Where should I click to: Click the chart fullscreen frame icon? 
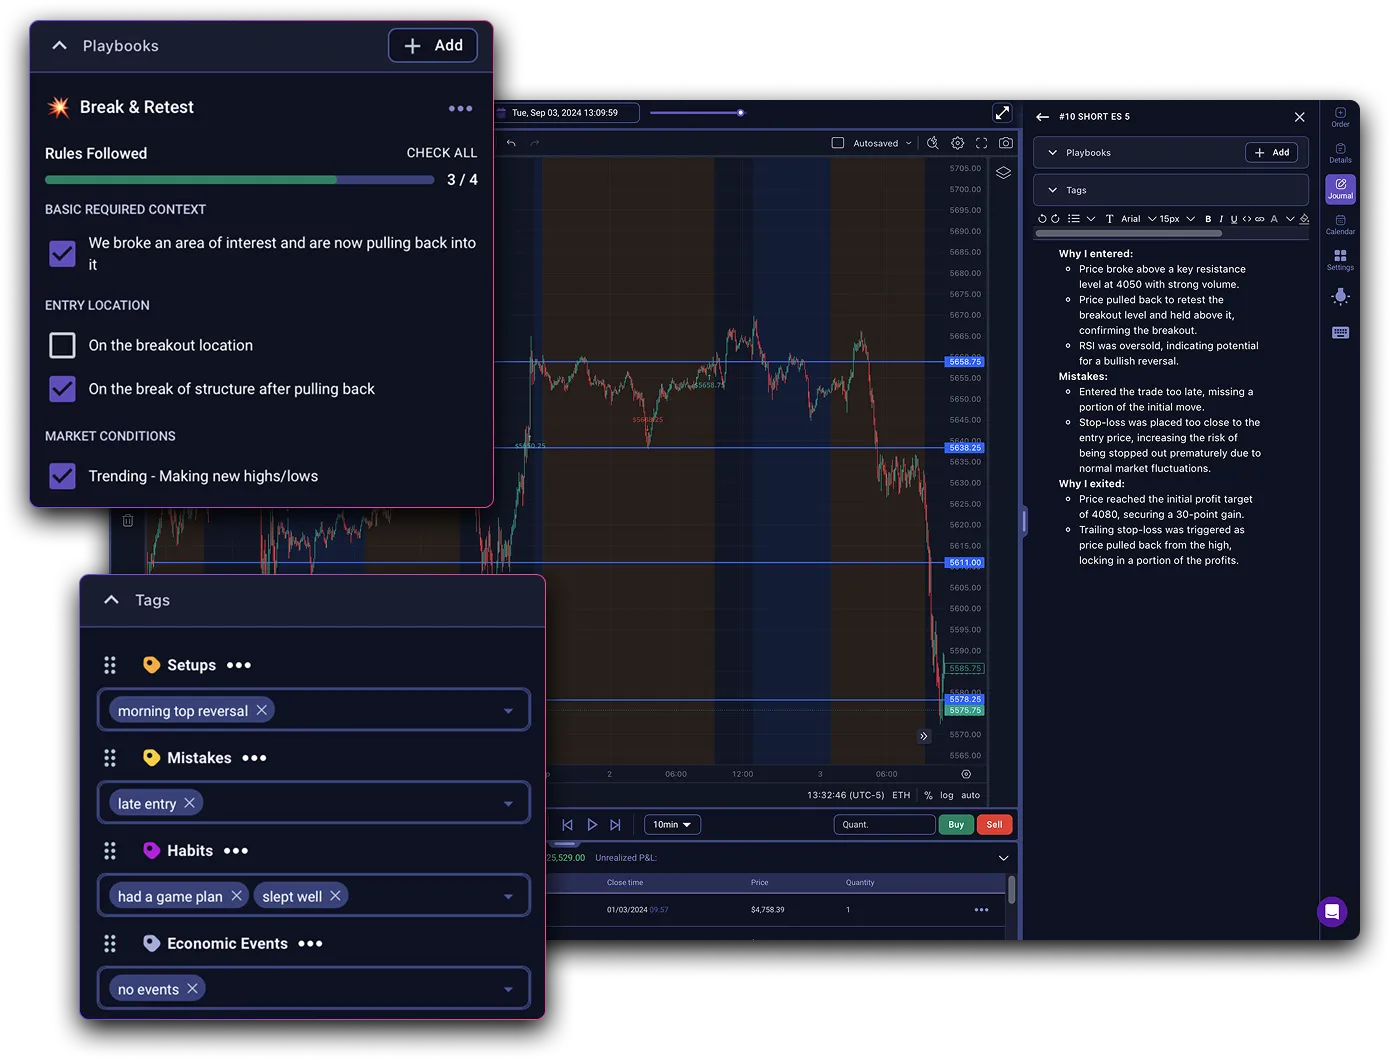coord(981,143)
